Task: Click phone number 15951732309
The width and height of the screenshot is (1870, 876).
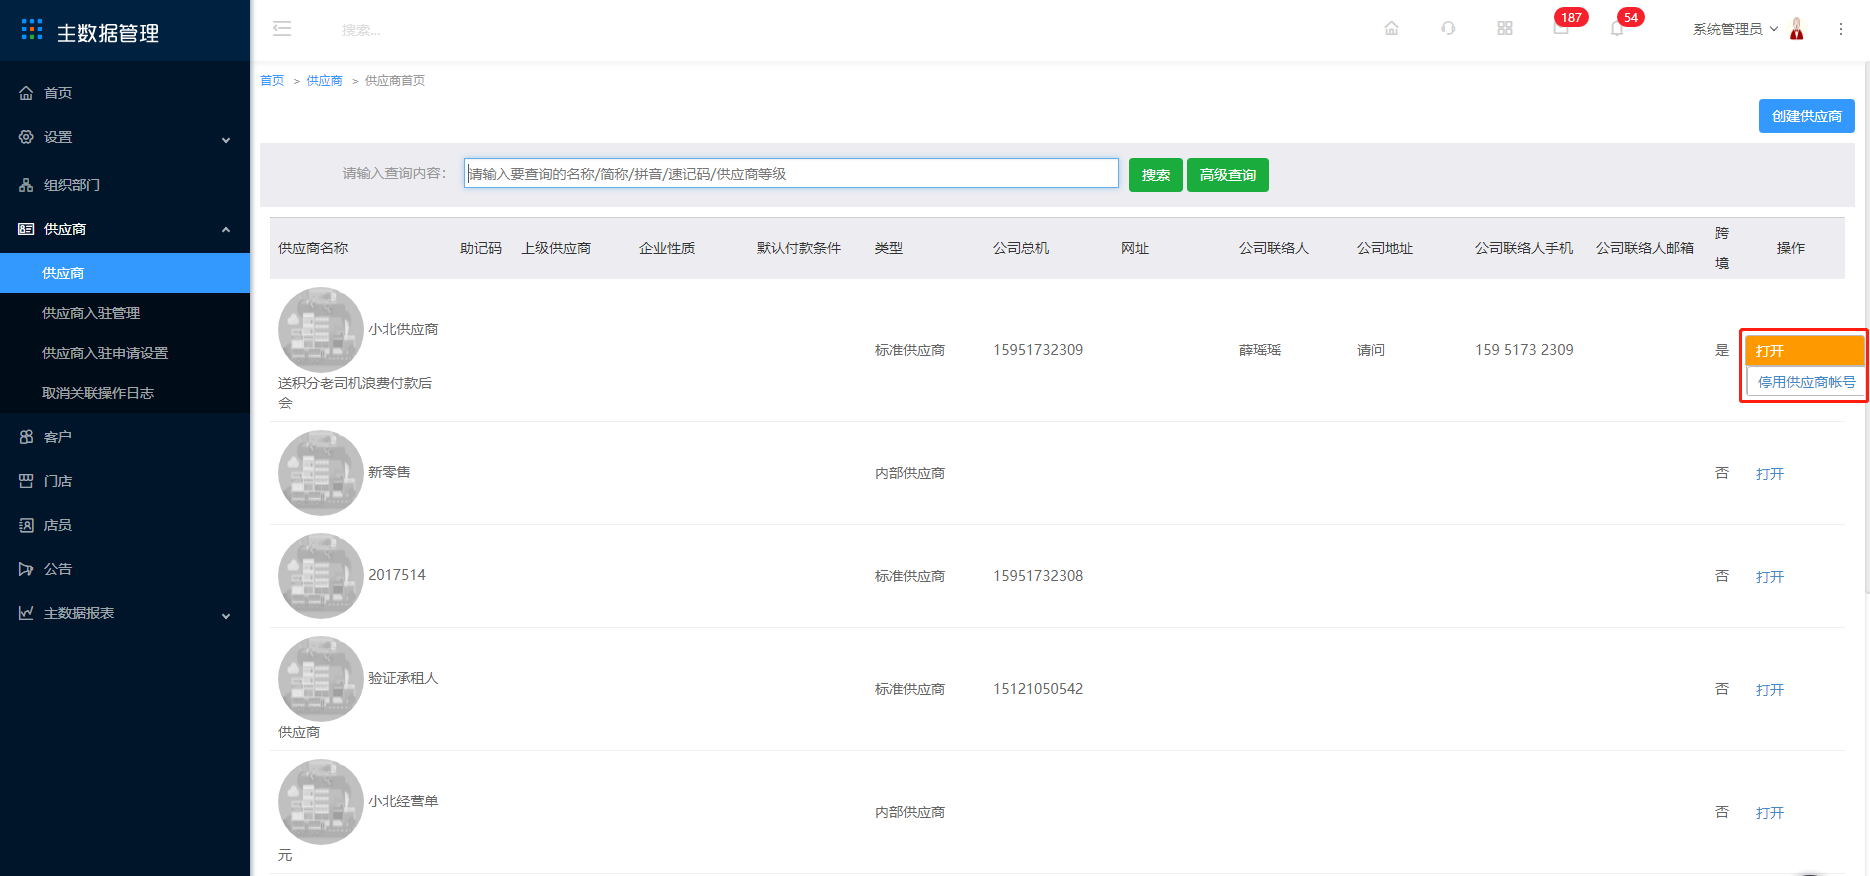Action: click(x=1038, y=350)
